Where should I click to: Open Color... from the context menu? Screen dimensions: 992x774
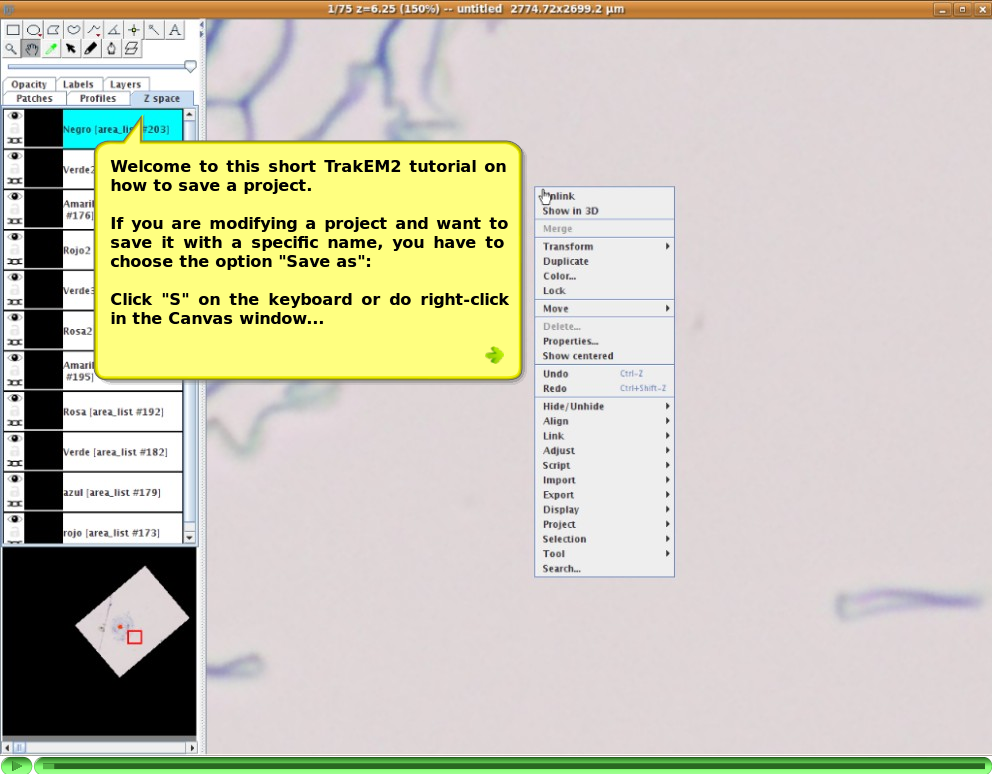point(604,276)
